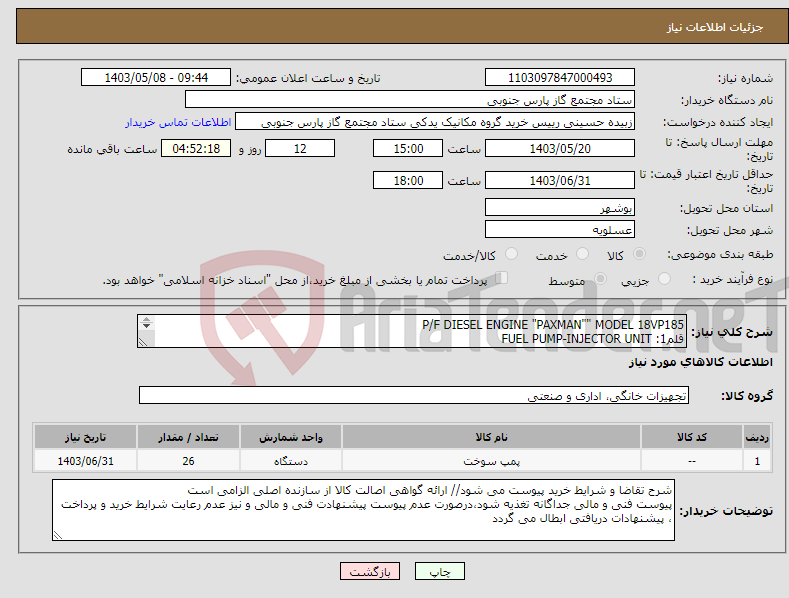This screenshot has height=598, width=789.
Task: Click column header نام کالا
Action: pos(491,437)
